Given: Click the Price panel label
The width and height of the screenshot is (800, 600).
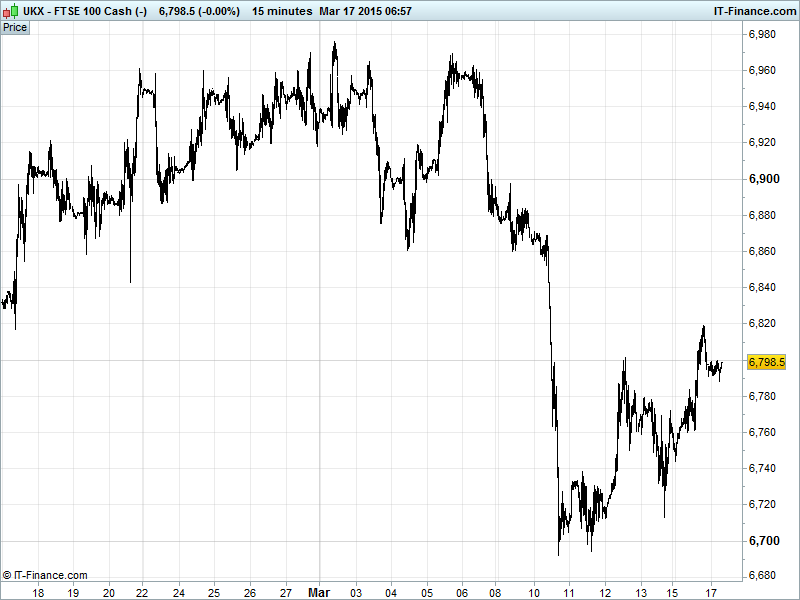Looking at the screenshot, I should click(15, 27).
